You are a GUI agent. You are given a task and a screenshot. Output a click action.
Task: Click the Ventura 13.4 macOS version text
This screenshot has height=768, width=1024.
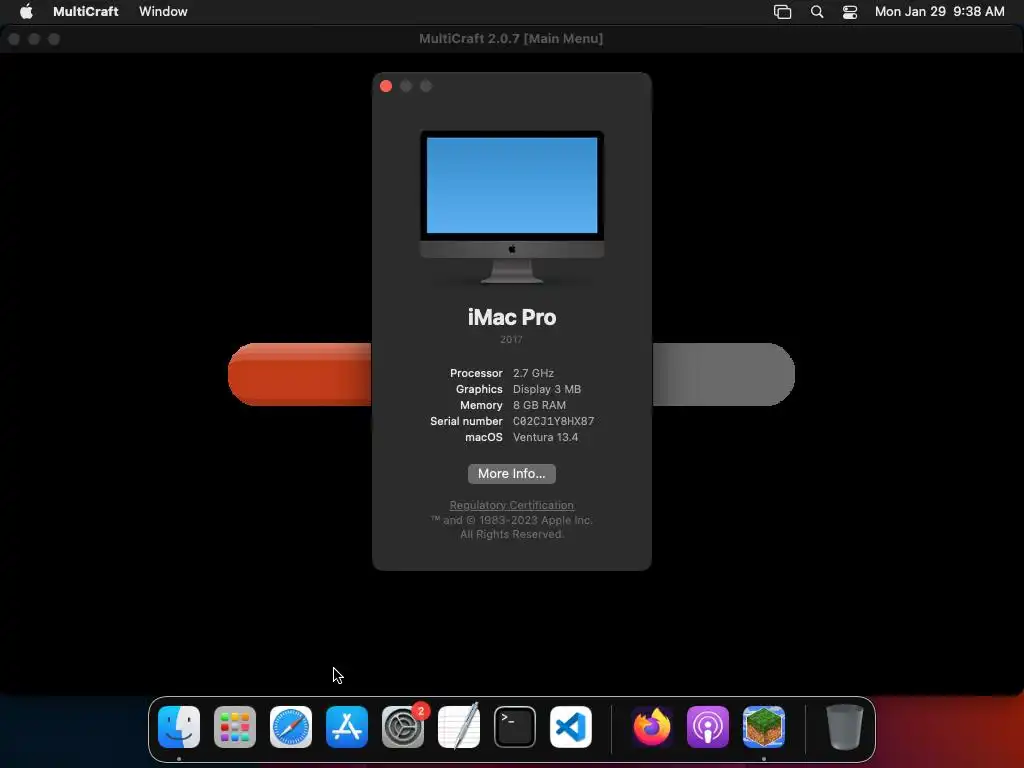pos(545,437)
